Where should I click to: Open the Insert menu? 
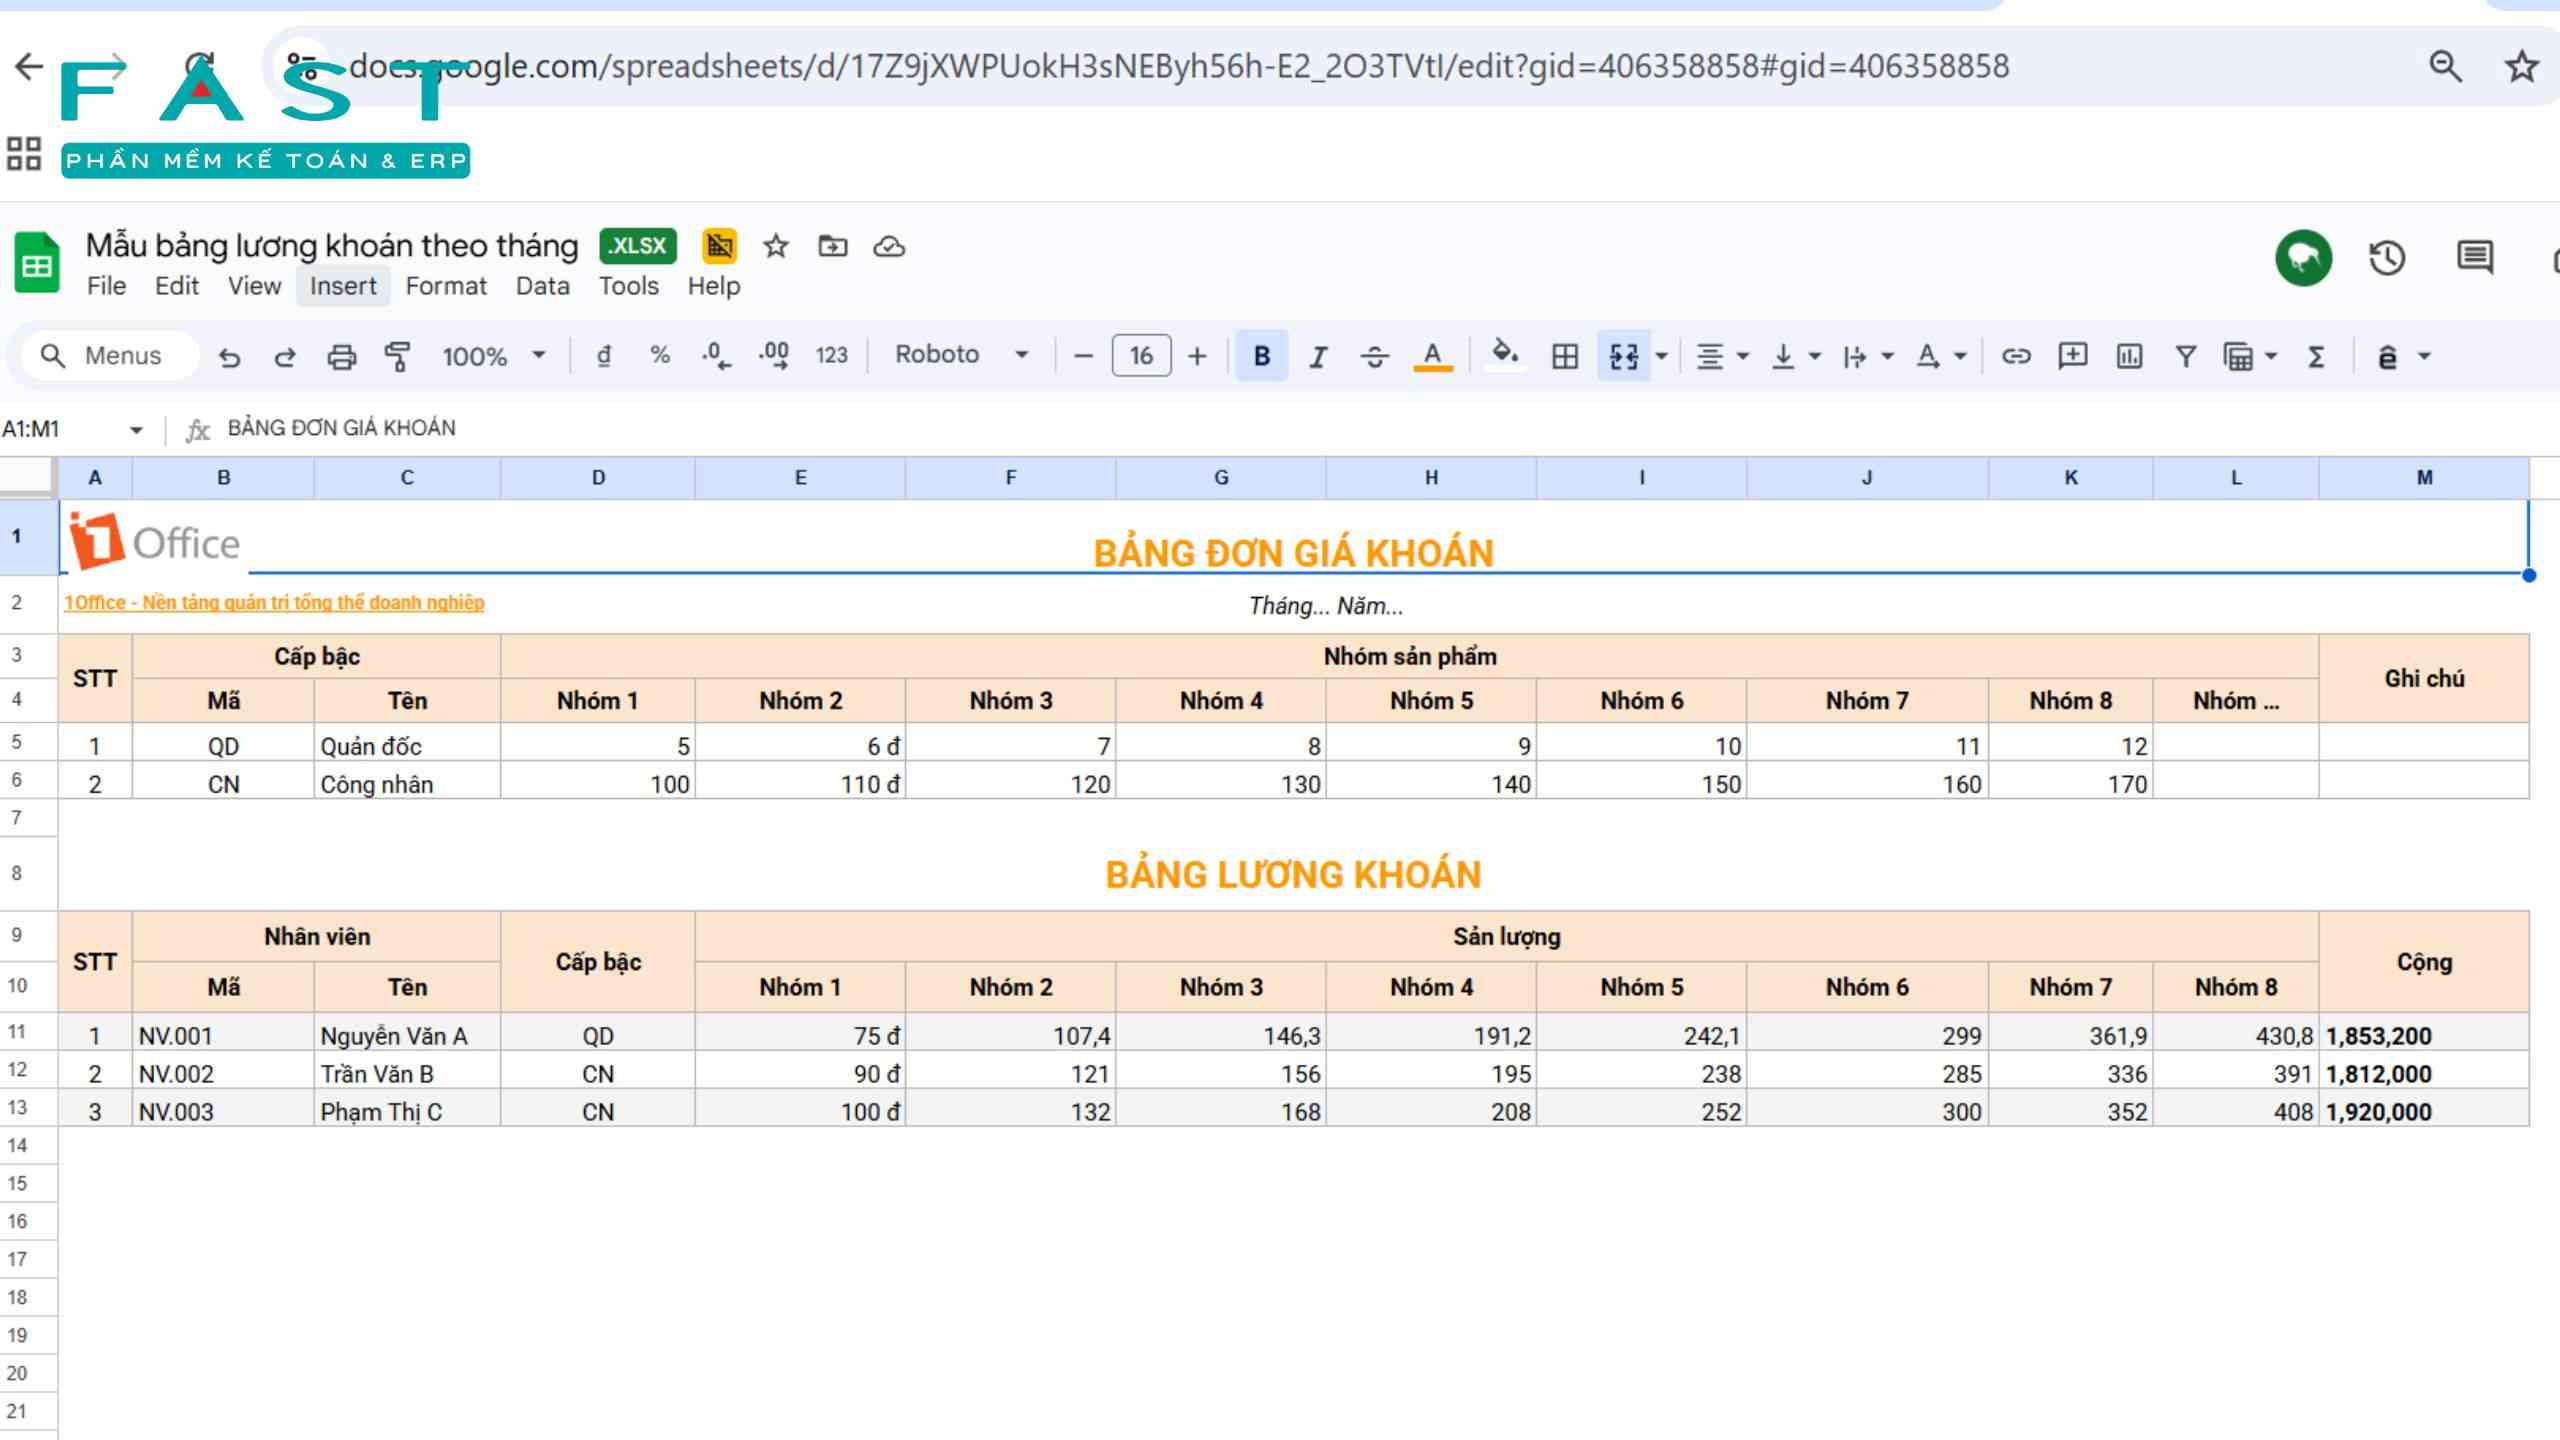[x=342, y=286]
